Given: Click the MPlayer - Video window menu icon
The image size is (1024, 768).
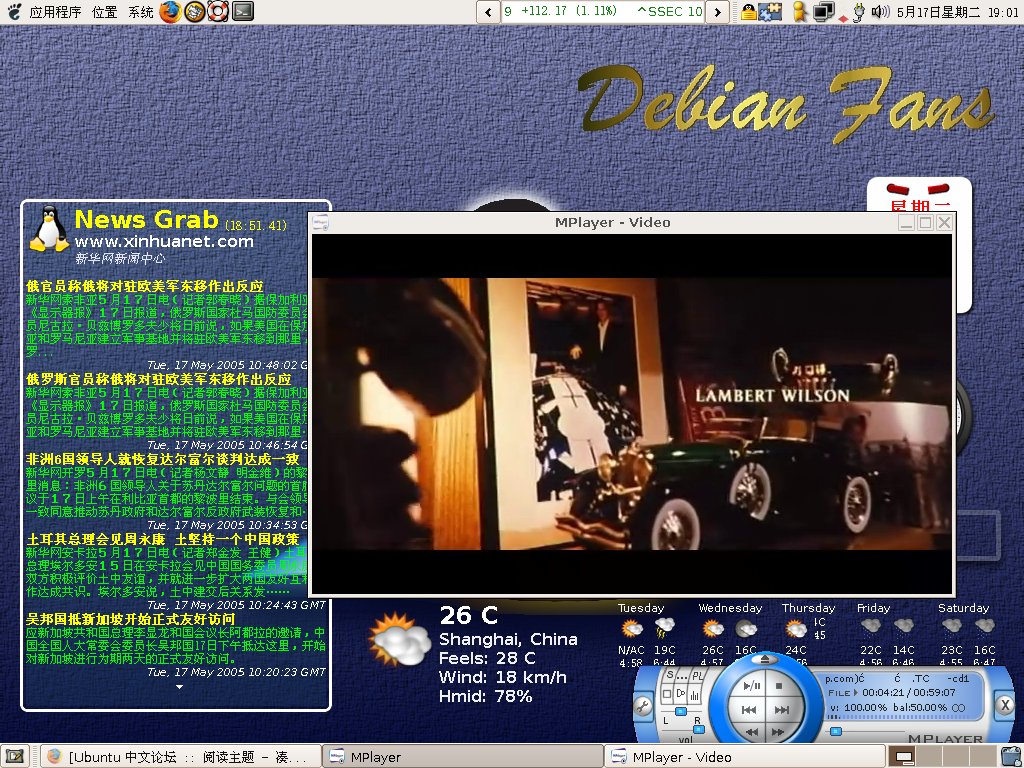Looking at the screenshot, I should [319, 223].
